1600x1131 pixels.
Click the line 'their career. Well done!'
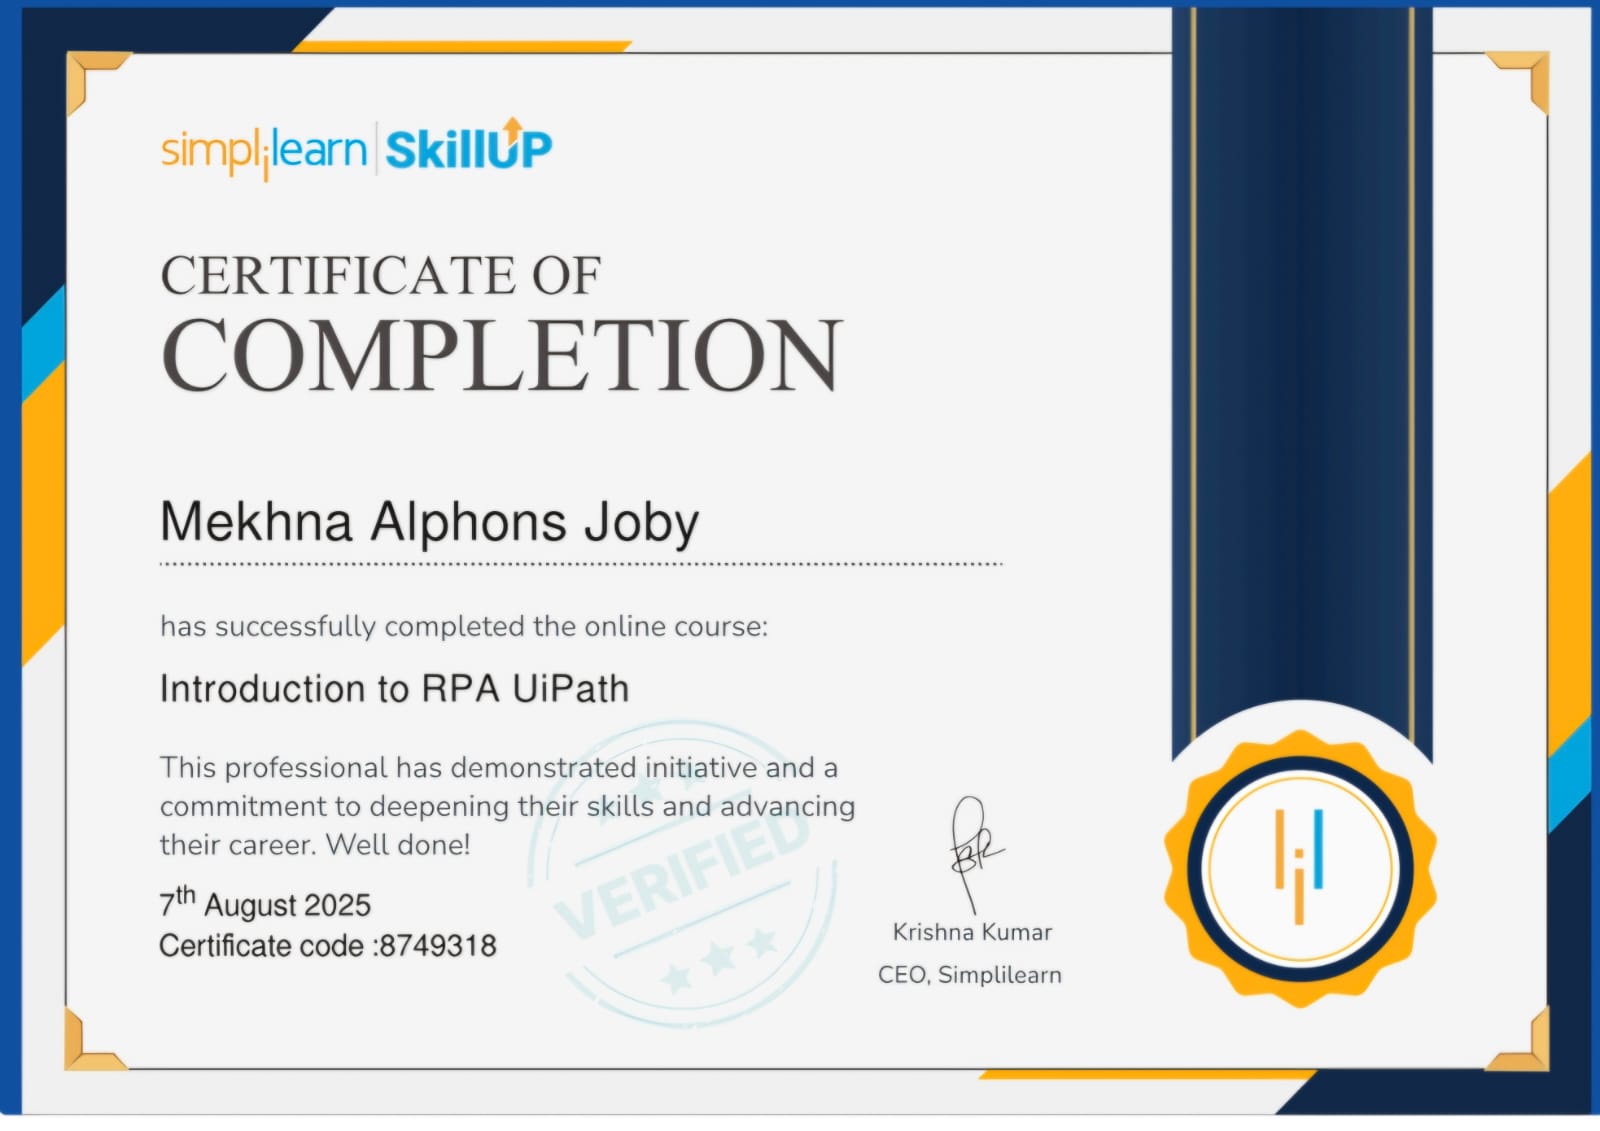[x=315, y=844]
